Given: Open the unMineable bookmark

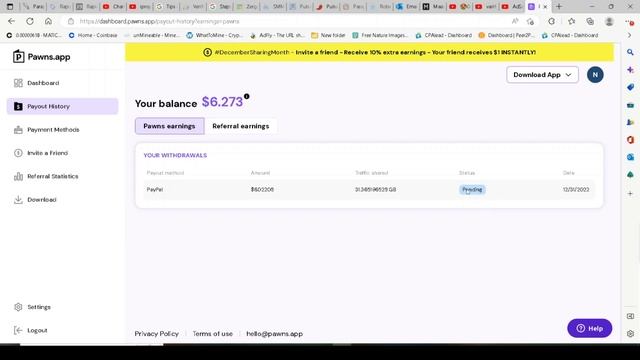Looking at the screenshot, I should pos(152,35).
